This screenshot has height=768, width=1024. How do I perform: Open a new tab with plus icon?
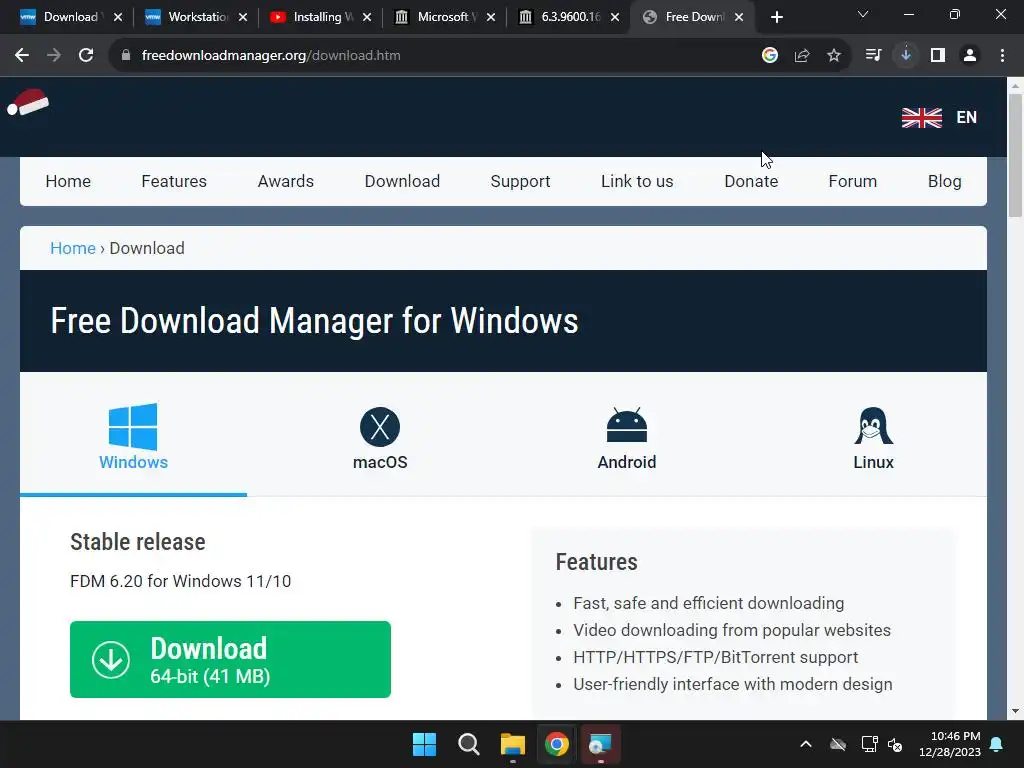click(x=776, y=17)
